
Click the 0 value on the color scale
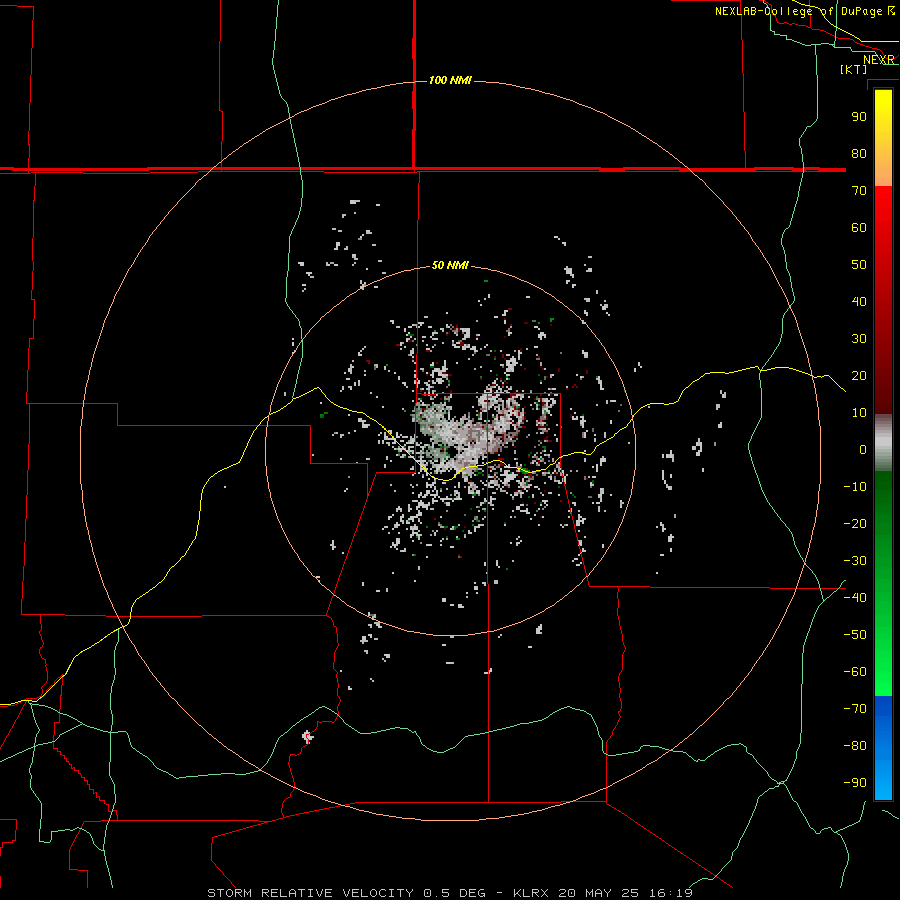click(863, 450)
